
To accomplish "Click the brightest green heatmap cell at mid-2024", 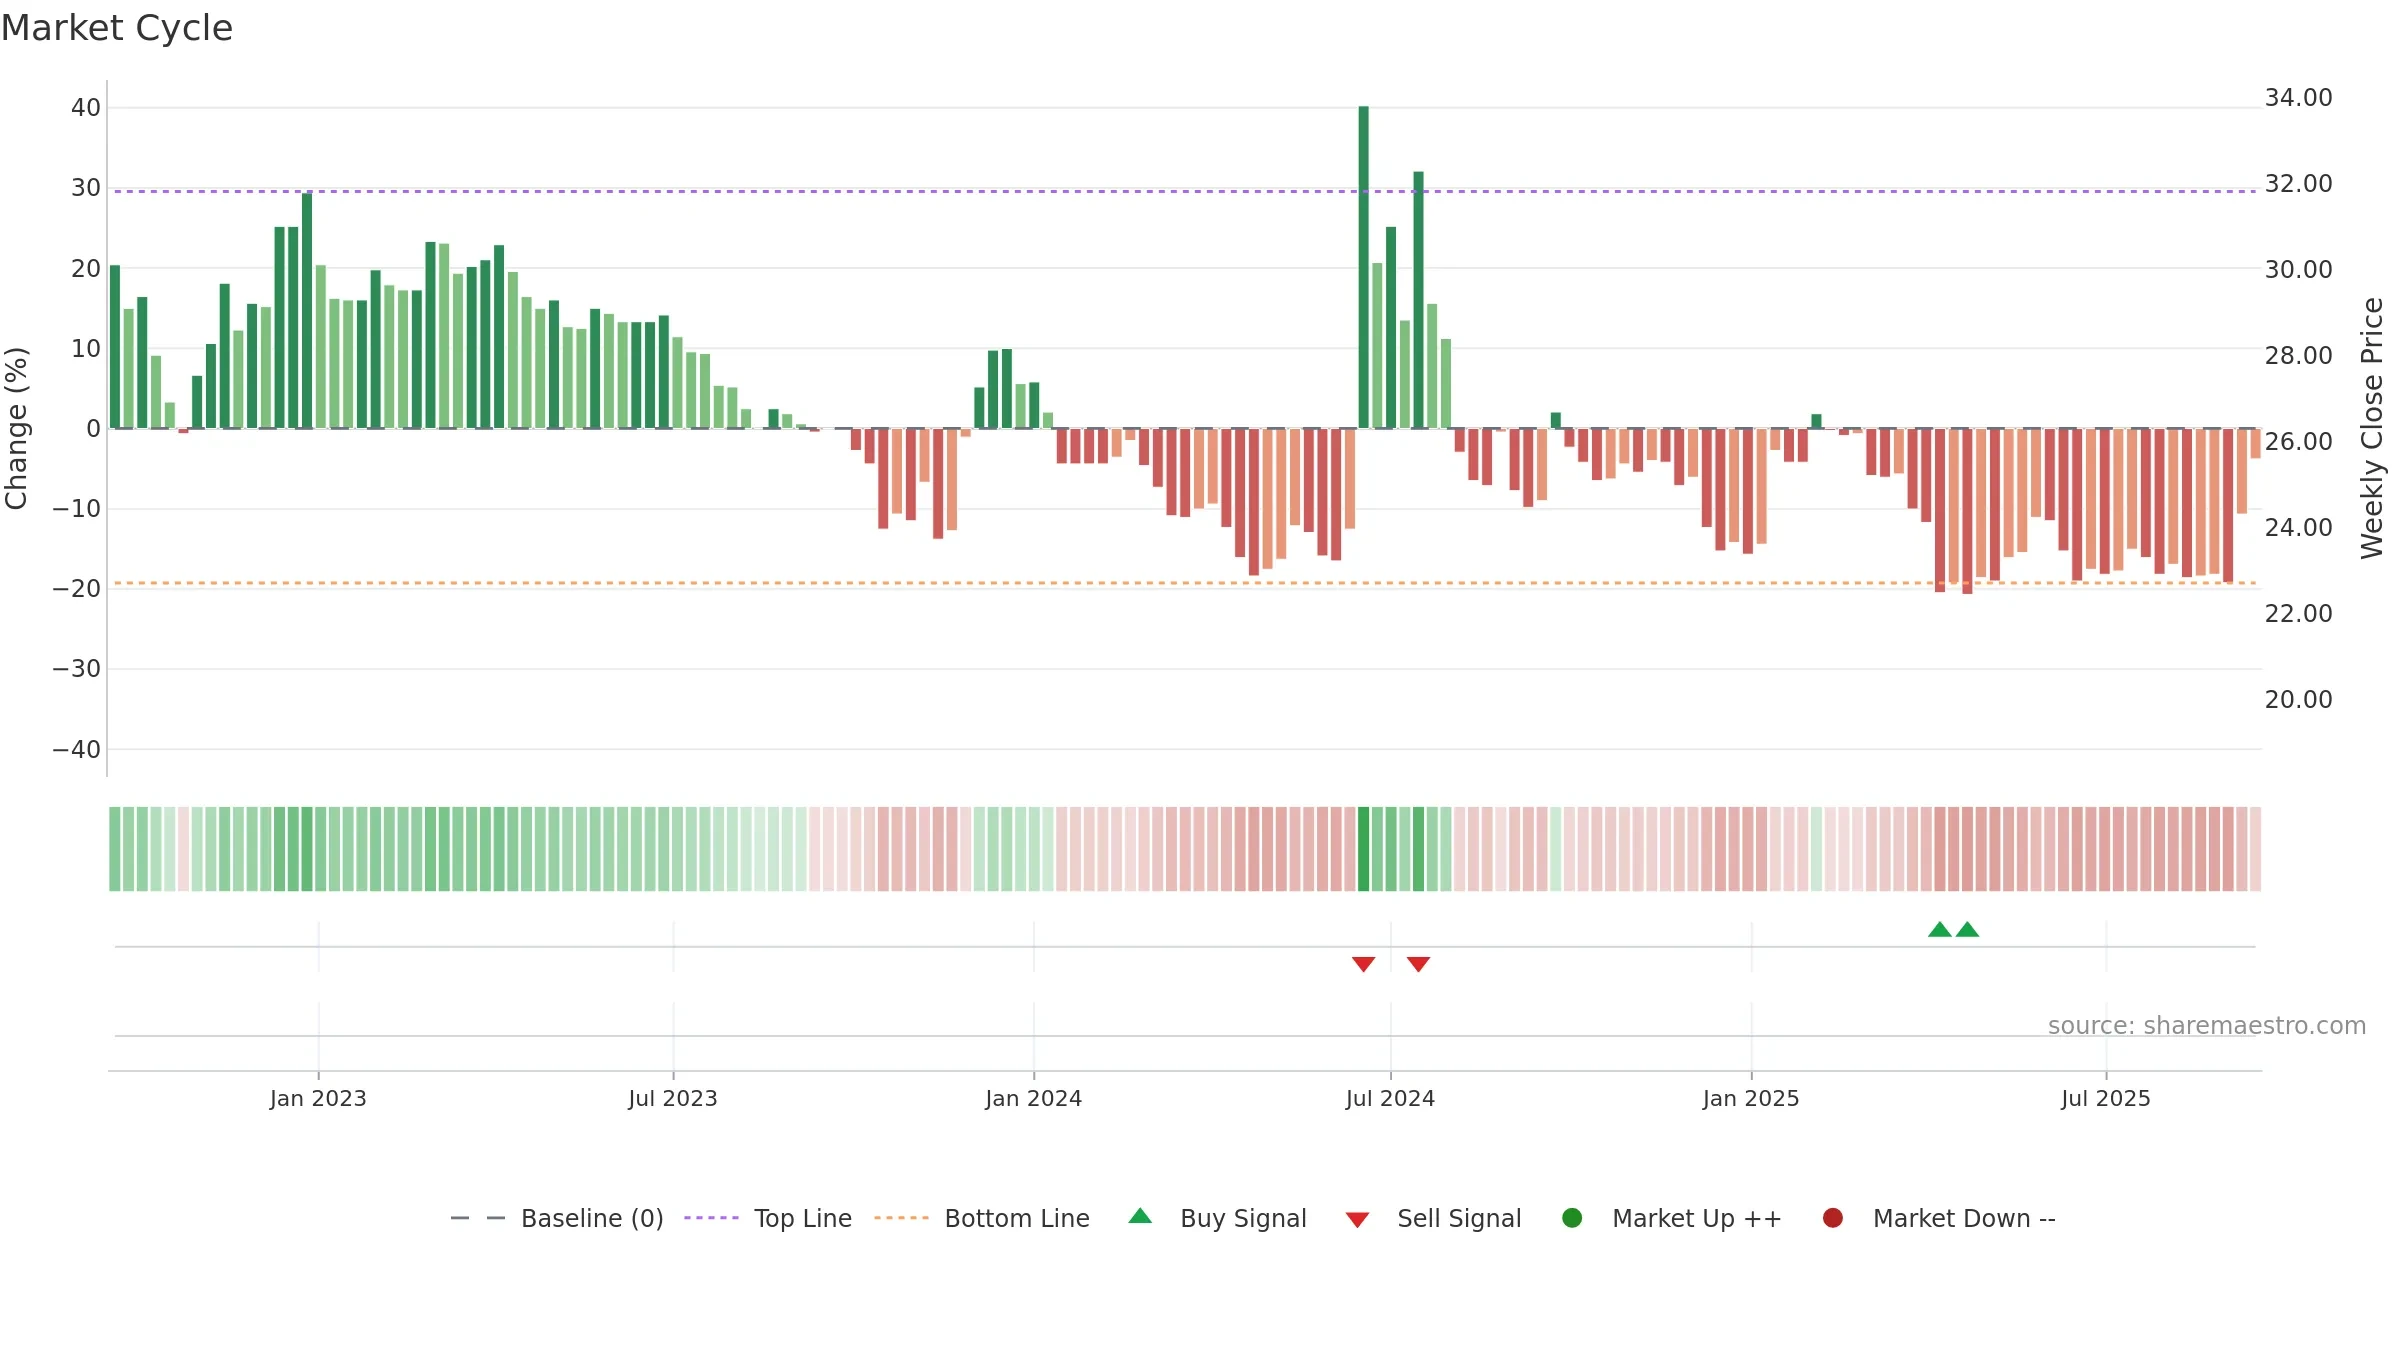I will click(1363, 849).
